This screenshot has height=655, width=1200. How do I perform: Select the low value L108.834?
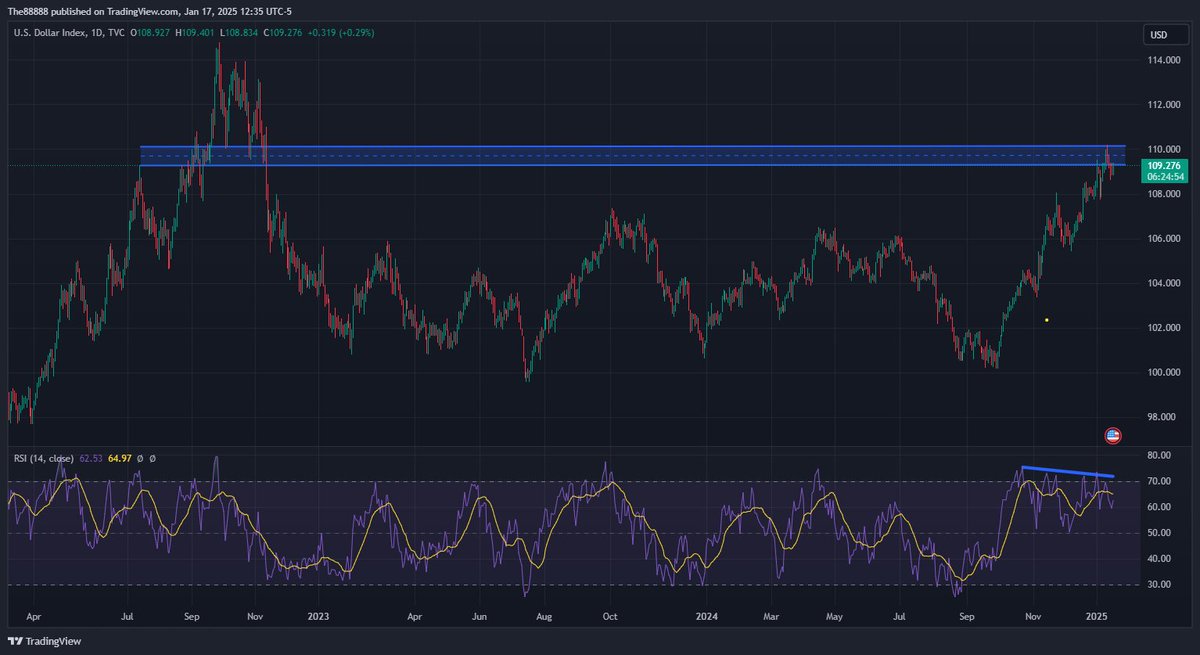[x=238, y=33]
